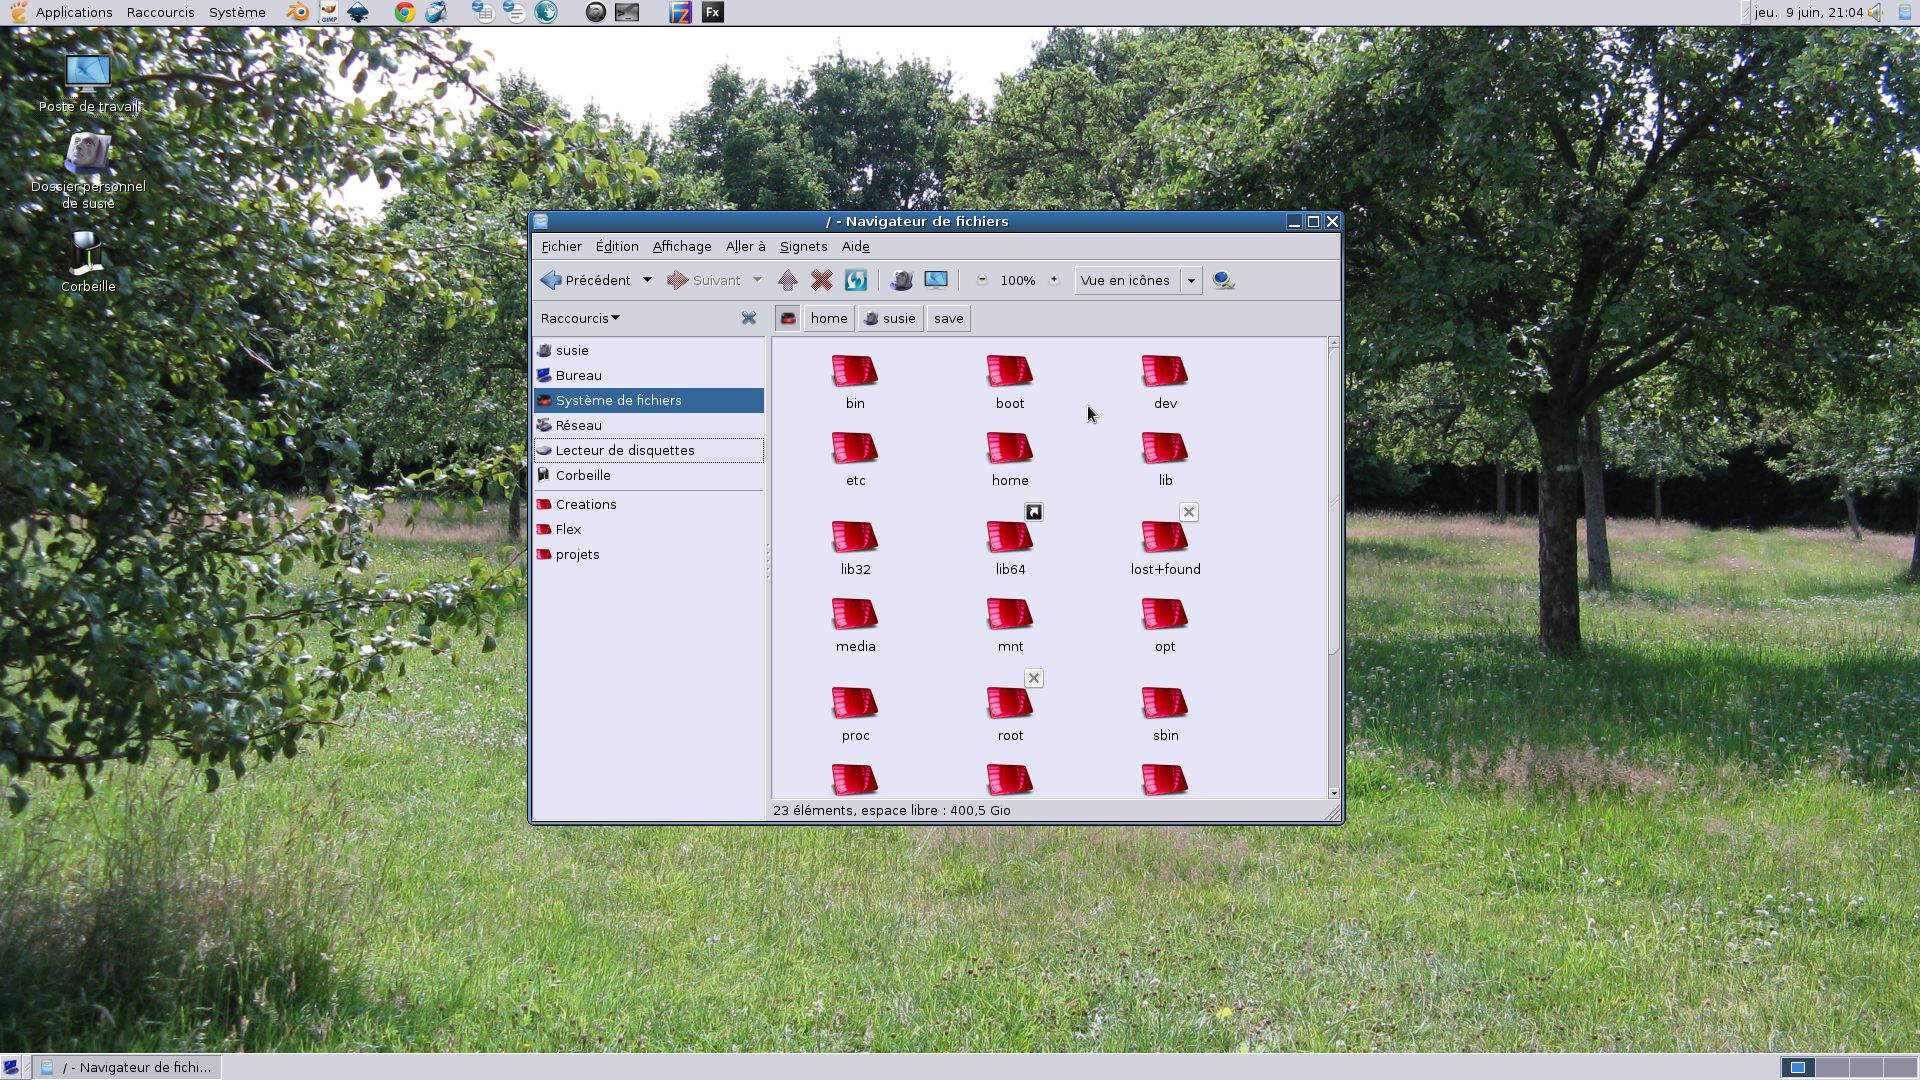Click the search magnifier icon in toolbar
1920x1080 pixels.
click(x=1223, y=281)
